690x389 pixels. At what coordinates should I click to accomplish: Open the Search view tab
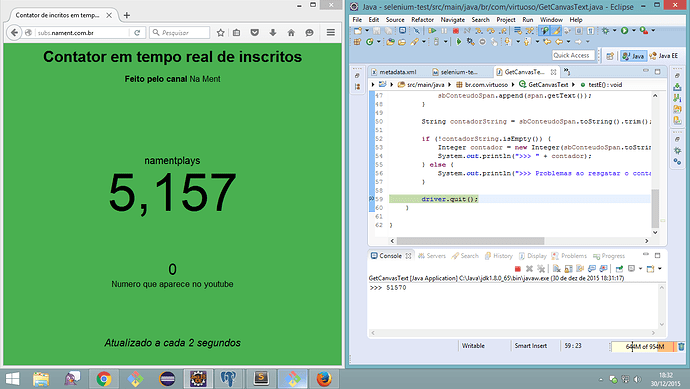click(465, 256)
